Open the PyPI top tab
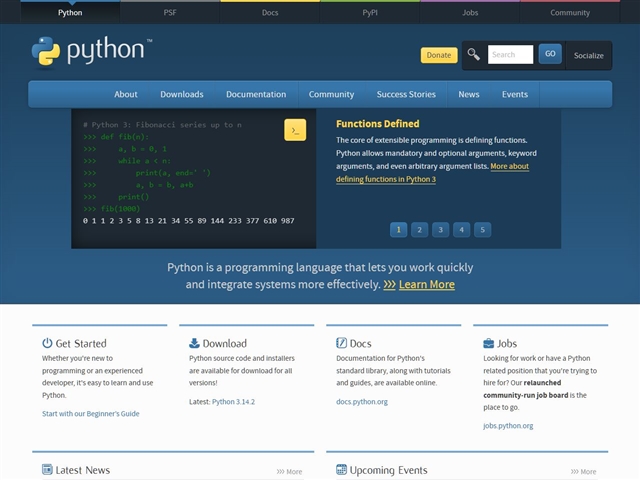Image resolution: width=640 pixels, height=480 pixels. click(x=370, y=13)
